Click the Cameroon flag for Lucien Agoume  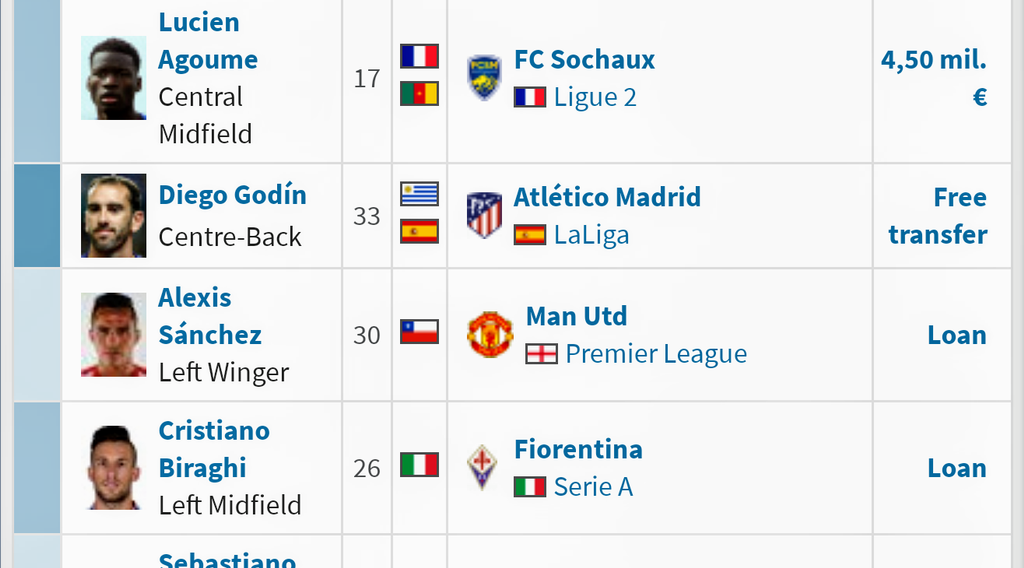pos(419,94)
